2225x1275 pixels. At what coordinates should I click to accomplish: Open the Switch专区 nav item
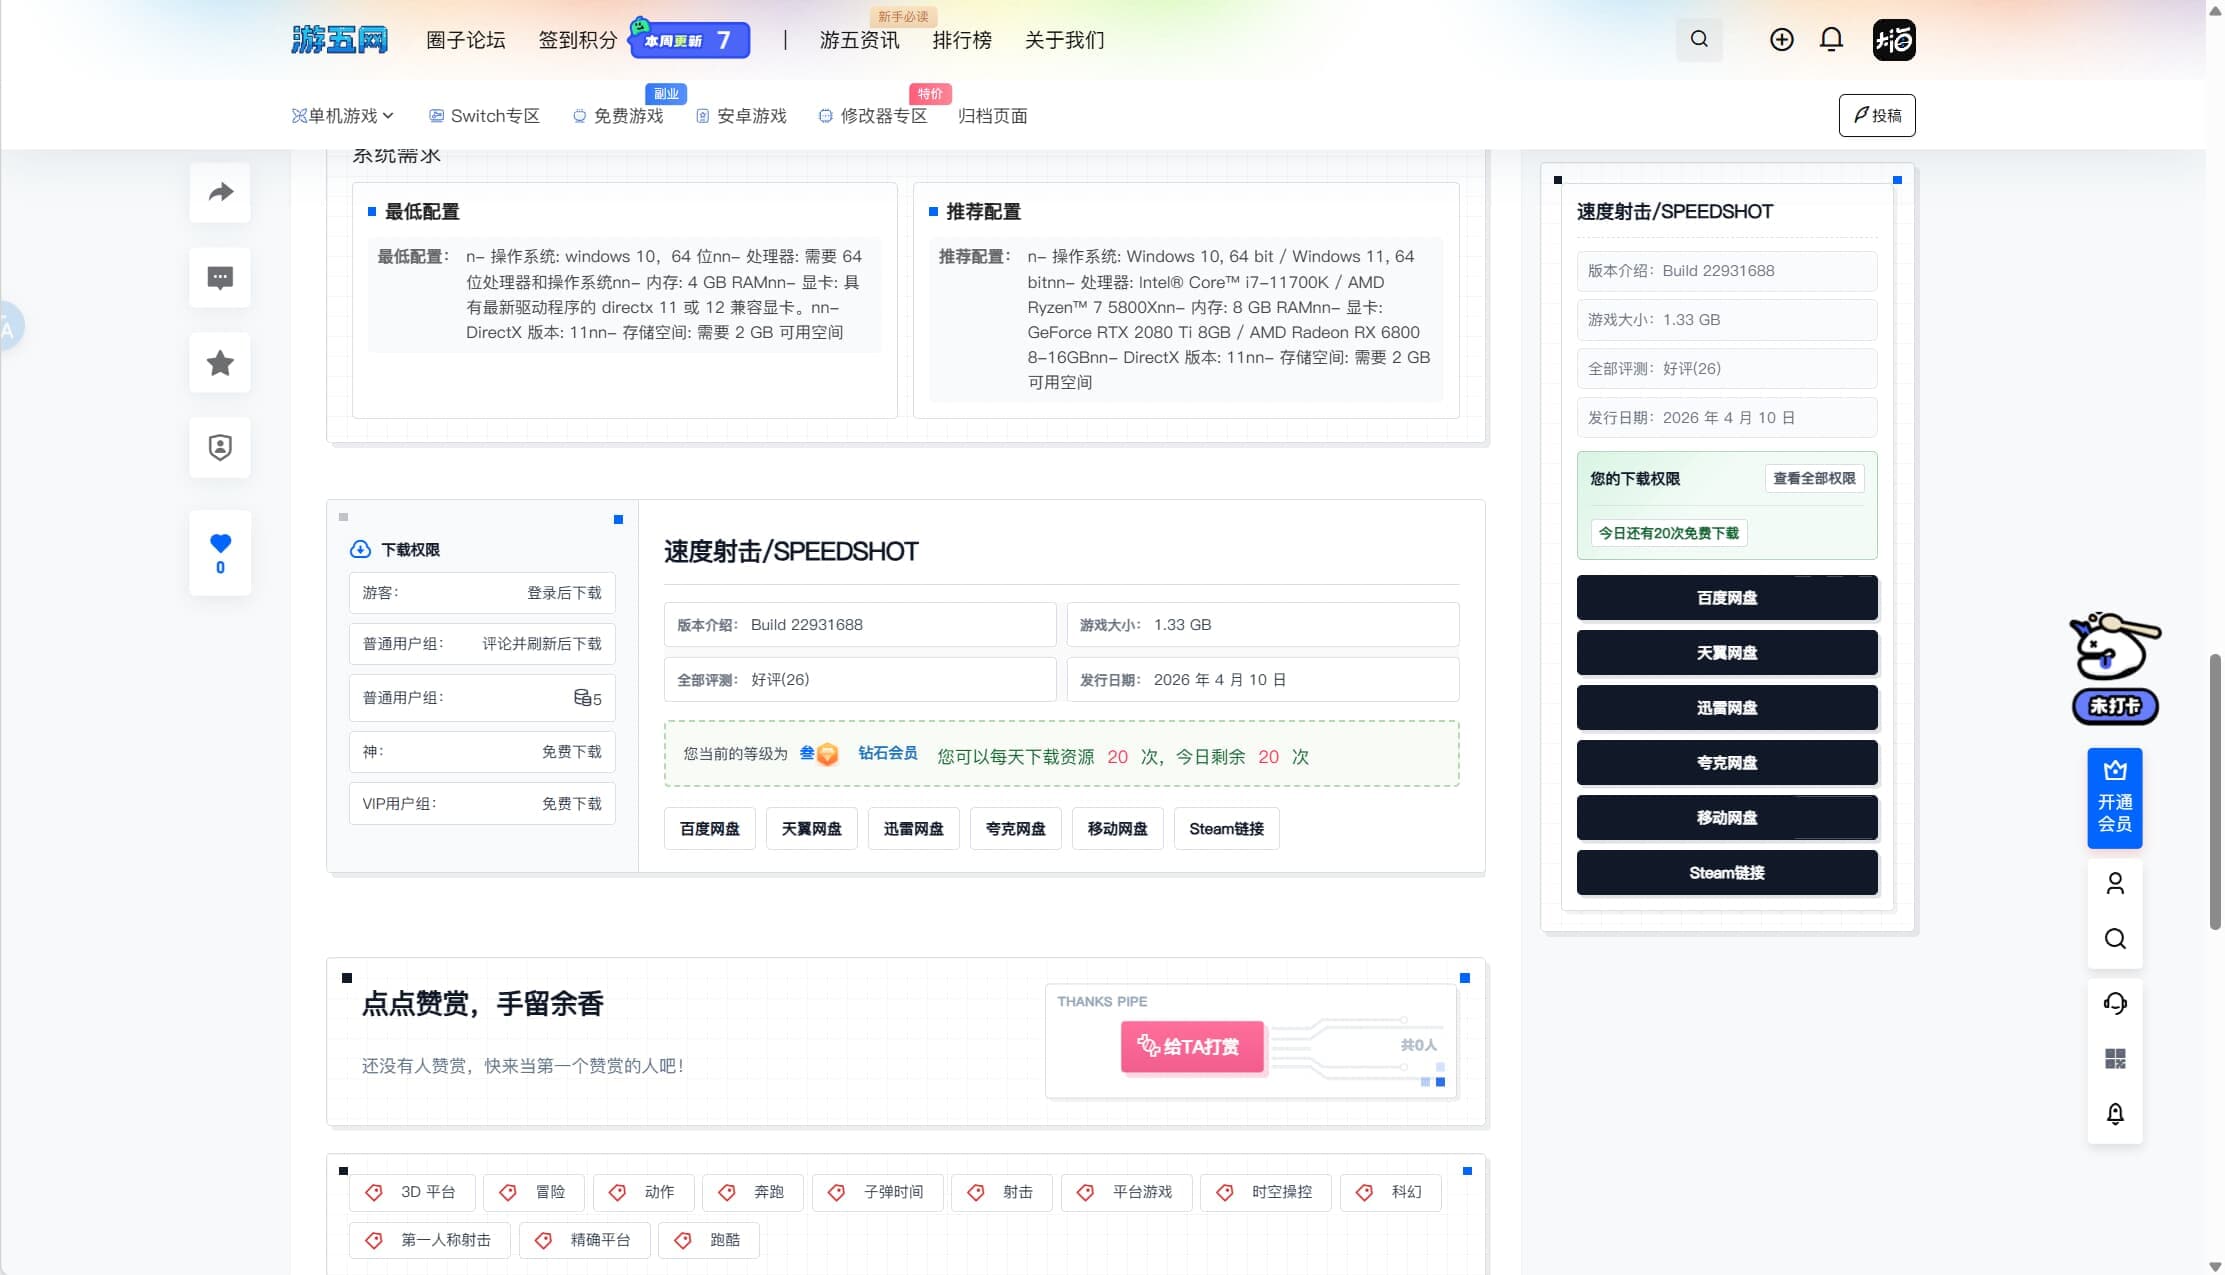(484, 116)
